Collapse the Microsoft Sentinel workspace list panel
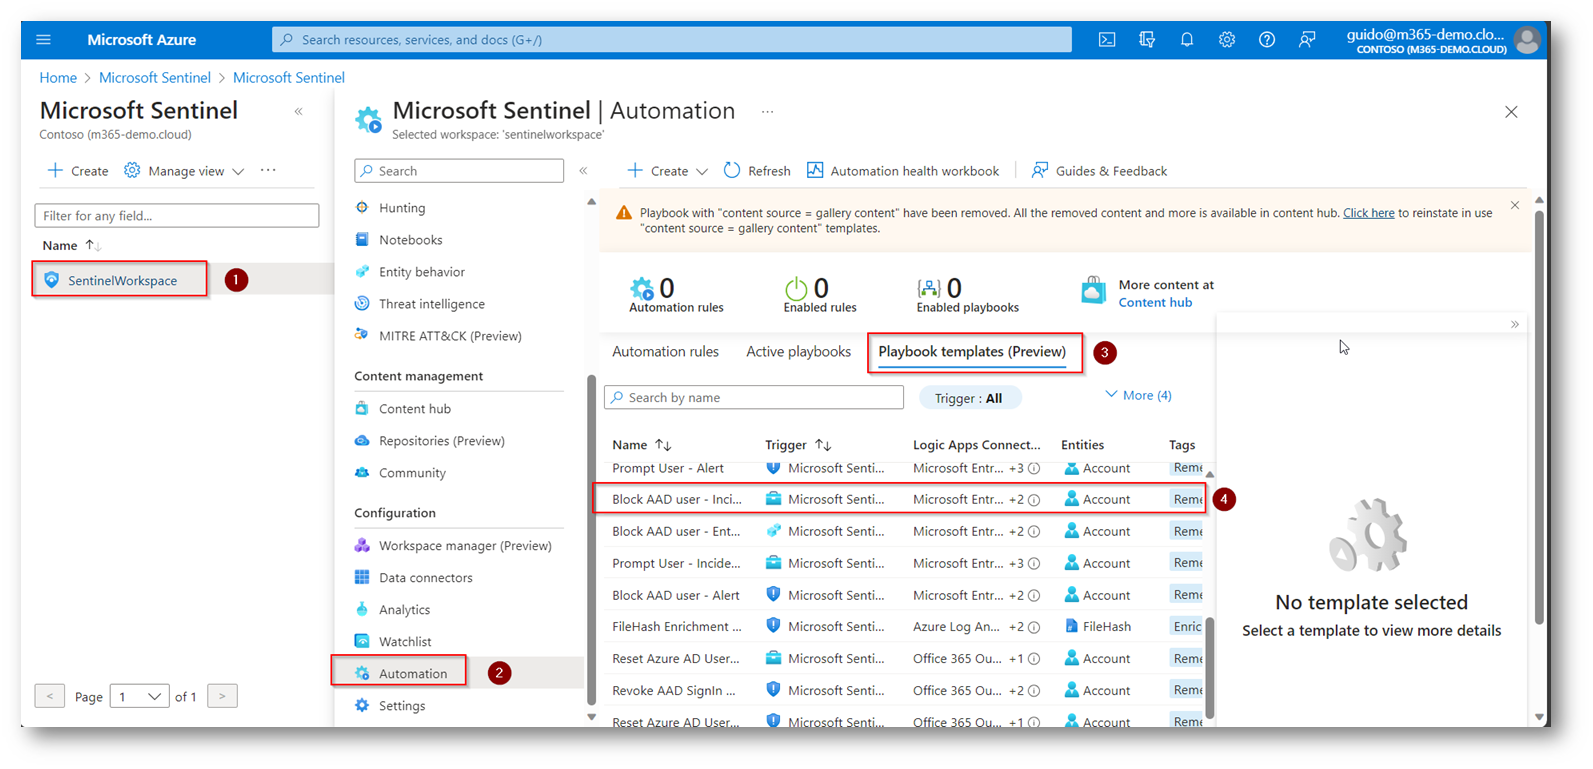 (298, 112)
